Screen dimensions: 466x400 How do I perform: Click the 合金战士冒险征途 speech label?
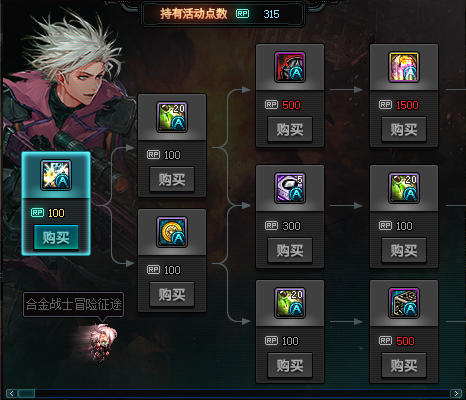pyautogui.click(x=74, y=304)
